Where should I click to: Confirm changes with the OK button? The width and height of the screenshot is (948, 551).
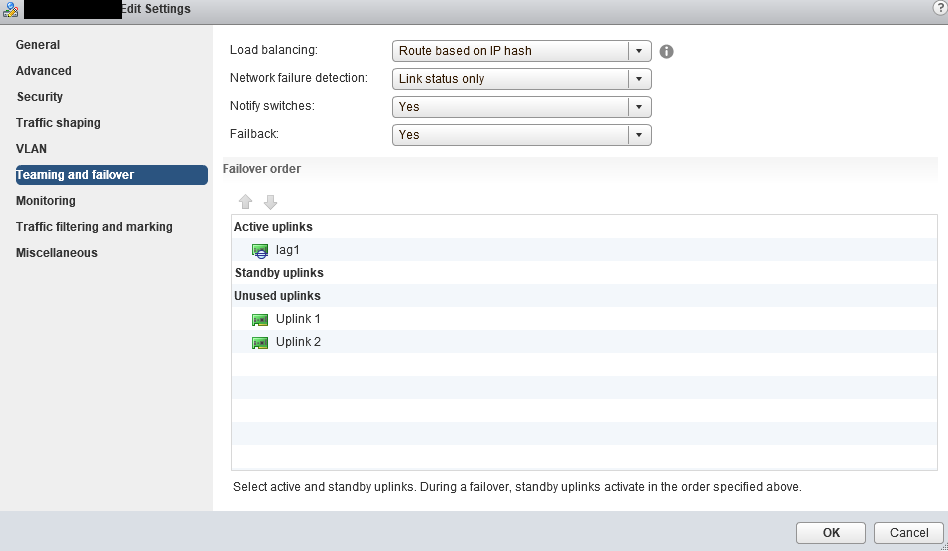(831, 532)
